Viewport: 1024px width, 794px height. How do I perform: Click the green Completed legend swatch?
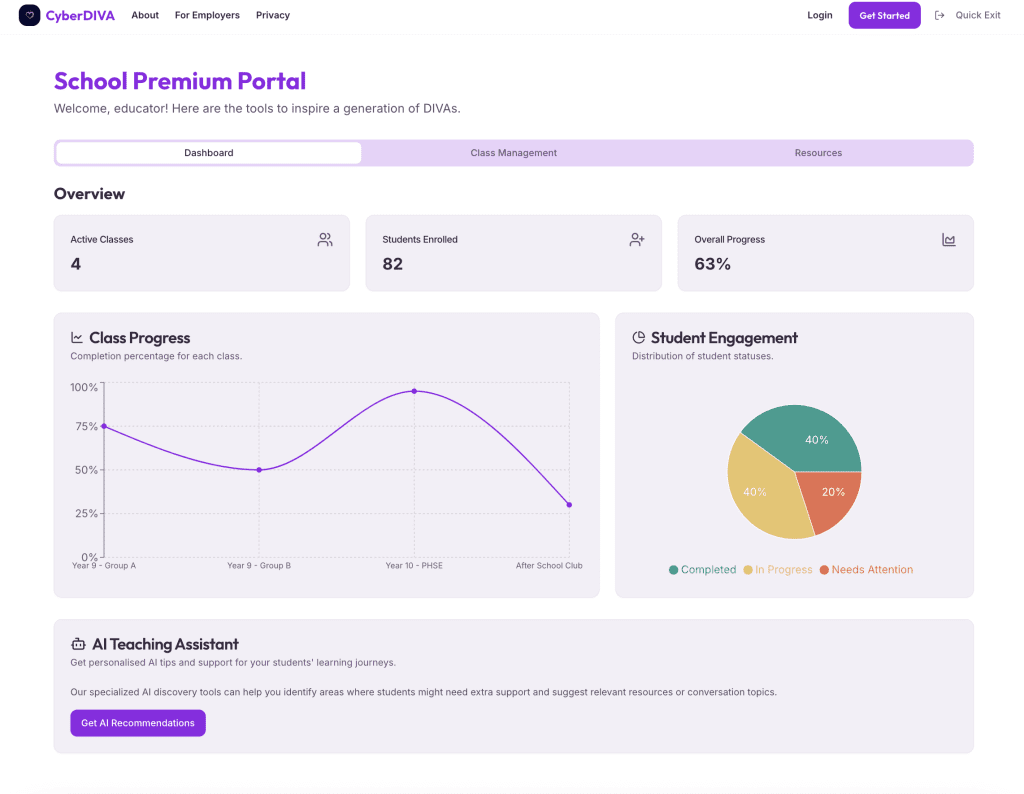click(x=674, y=570)
